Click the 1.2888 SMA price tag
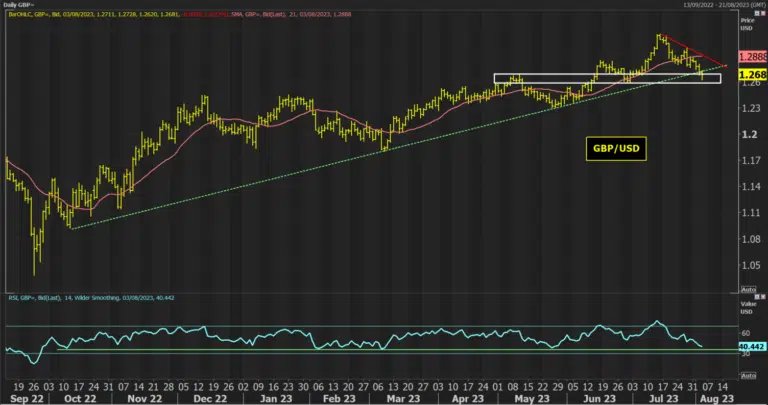The width and height of the screenshot is (768, 405). click(752, 57)
